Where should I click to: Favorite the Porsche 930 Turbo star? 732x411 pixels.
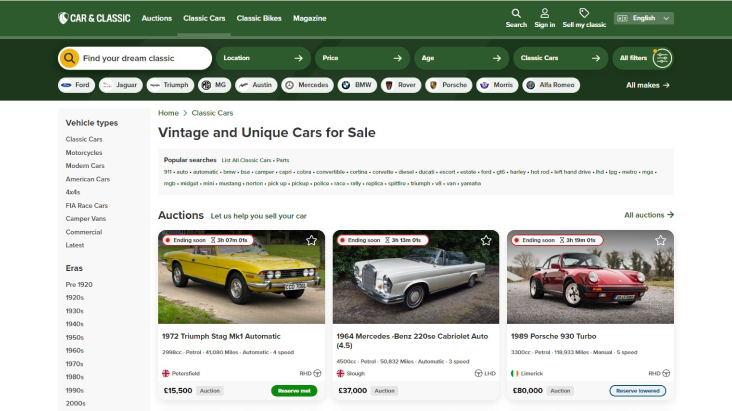[660, 241]
